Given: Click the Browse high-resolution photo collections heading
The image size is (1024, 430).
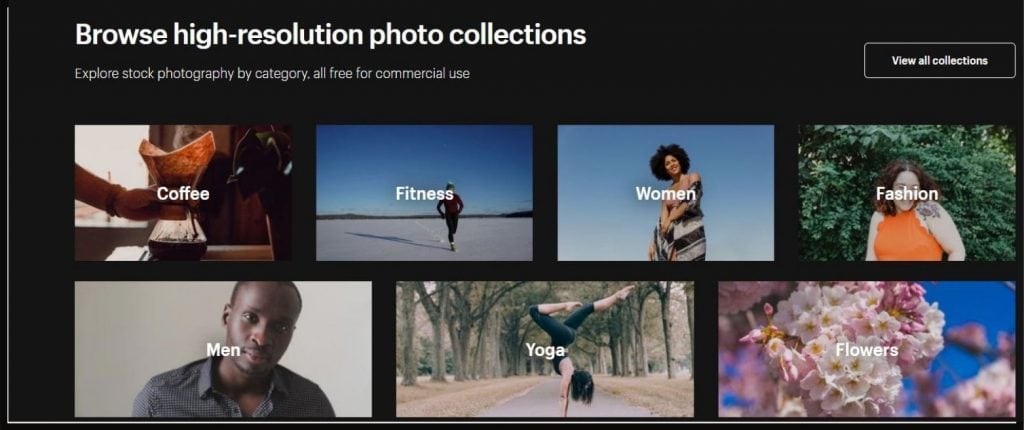Looking at the screenshot, I should [x=330, y=35].
